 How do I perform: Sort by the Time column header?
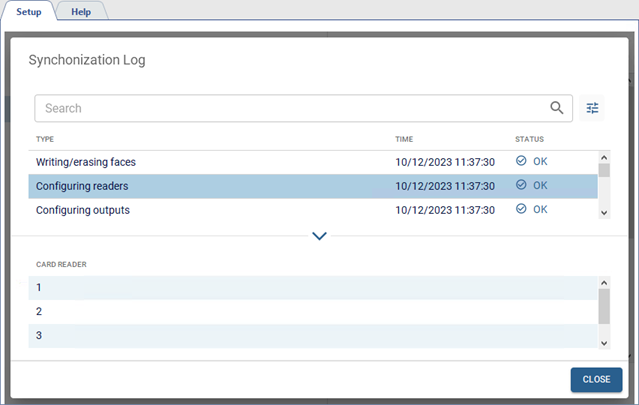[404, 139]
